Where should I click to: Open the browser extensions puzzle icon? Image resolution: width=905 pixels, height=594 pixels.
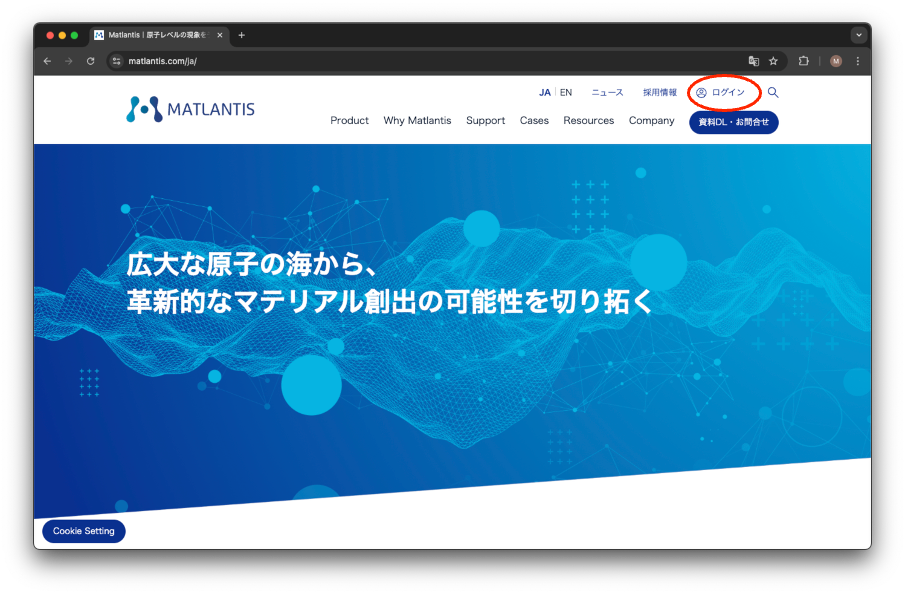803,61
